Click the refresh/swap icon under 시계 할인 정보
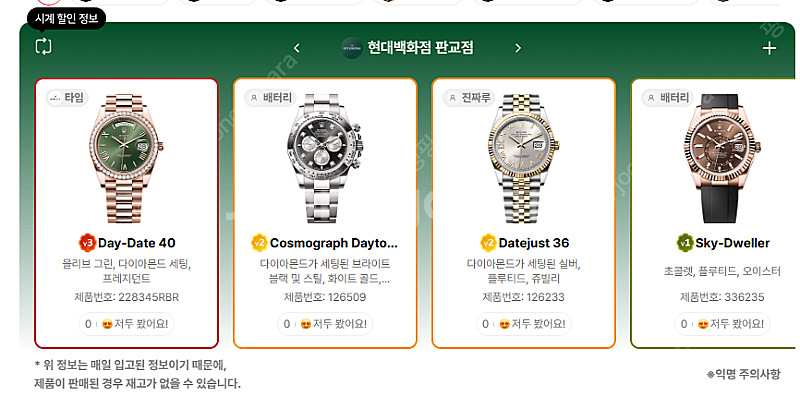The height and width of the screenshot is (408, 800). tap(43, 46)
